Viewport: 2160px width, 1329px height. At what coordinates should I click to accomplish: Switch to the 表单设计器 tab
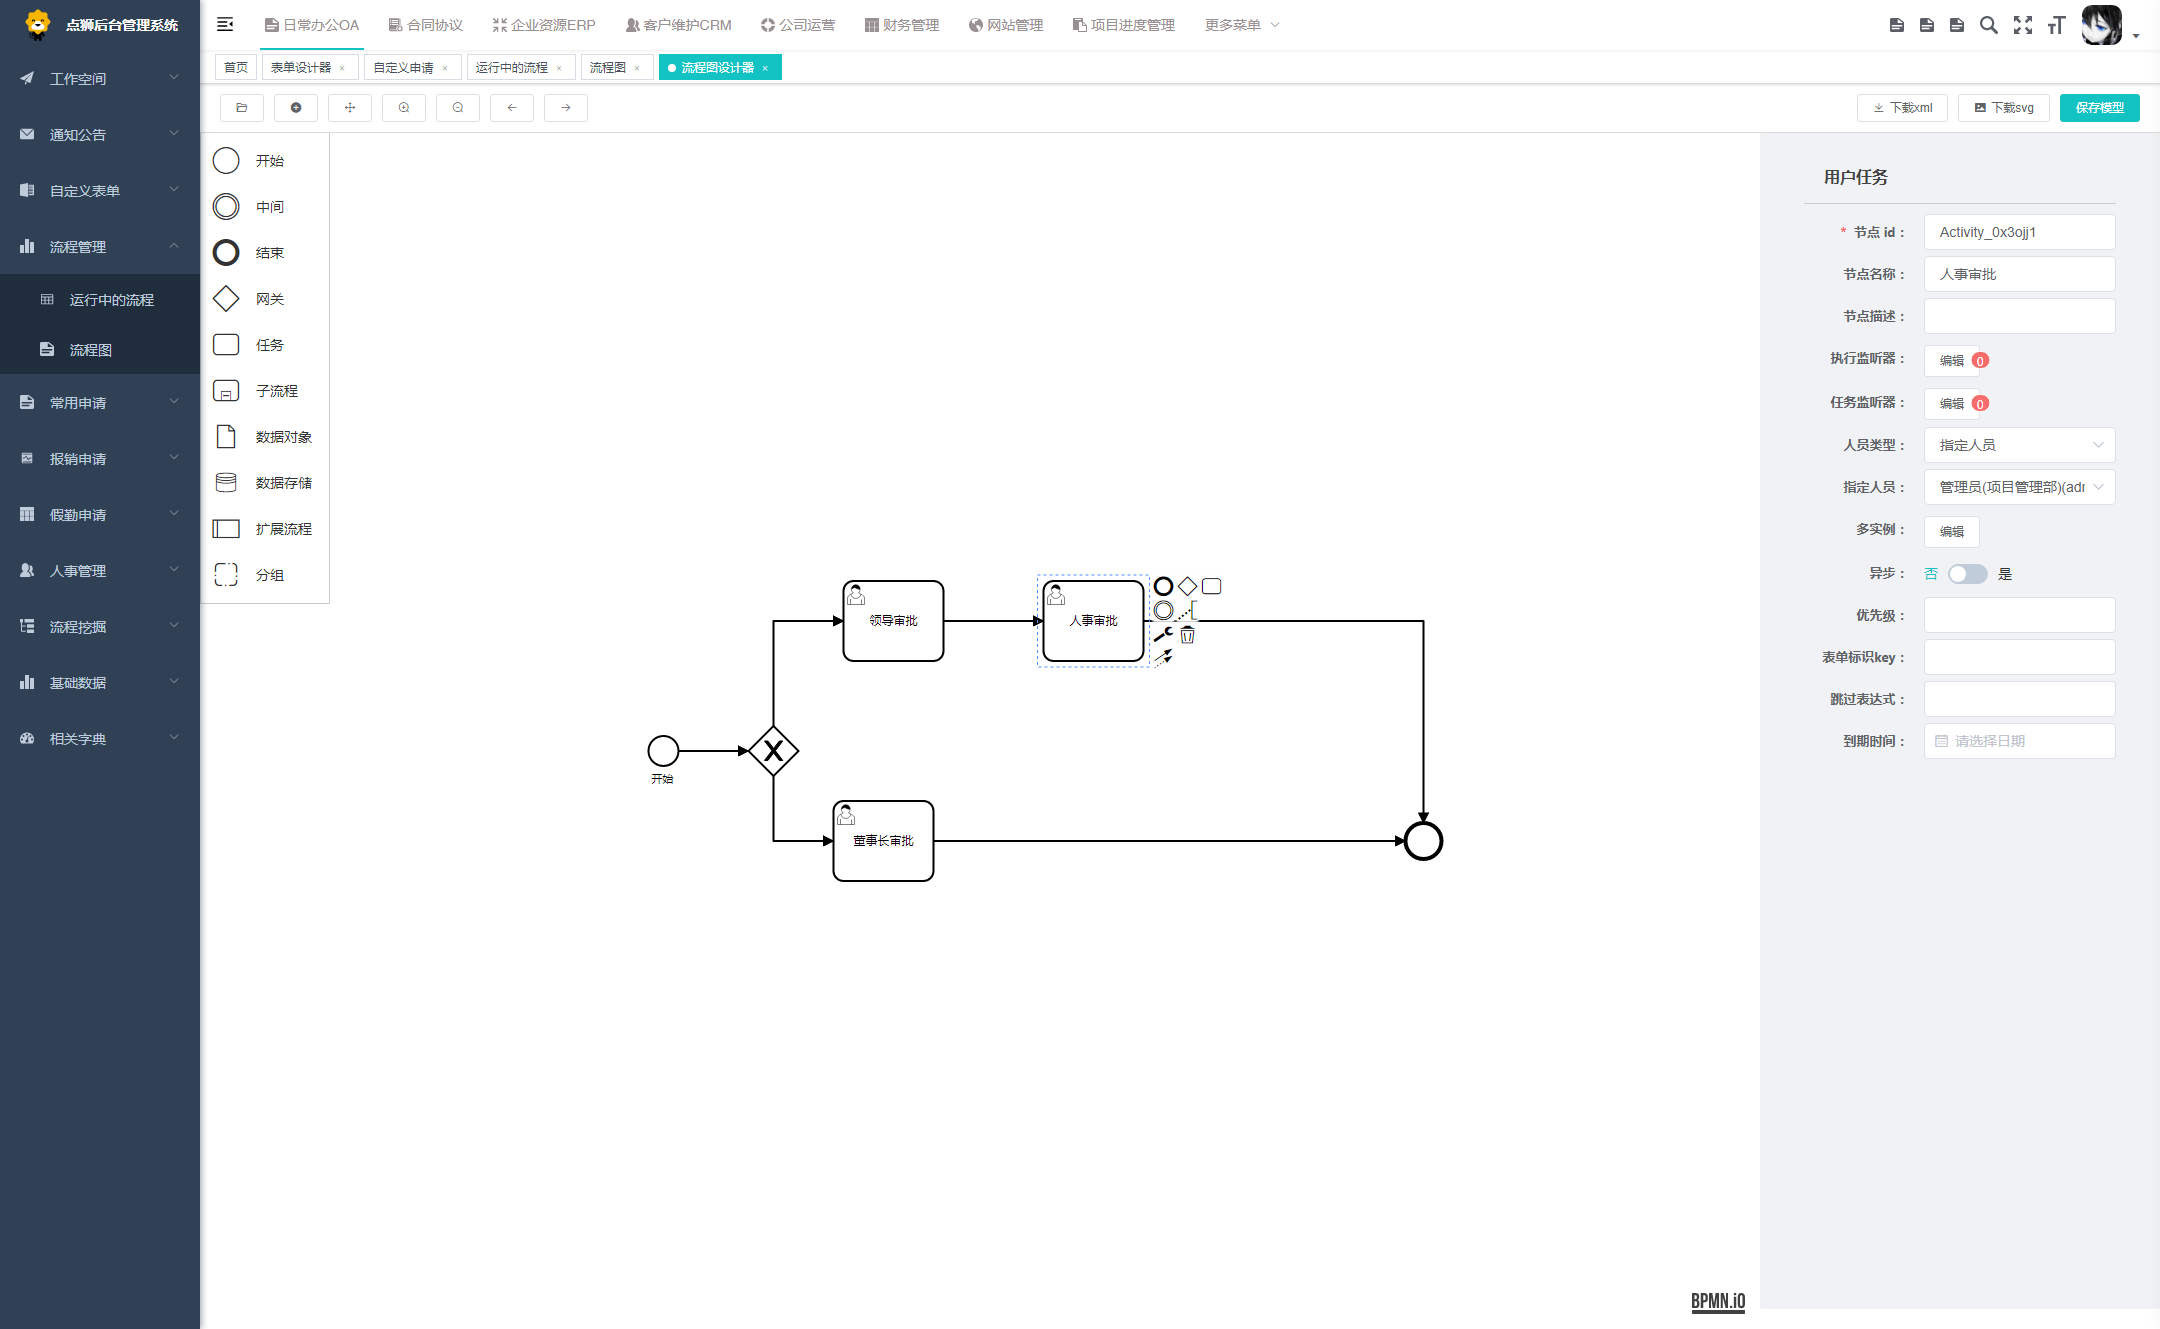[x=301, y=68]
